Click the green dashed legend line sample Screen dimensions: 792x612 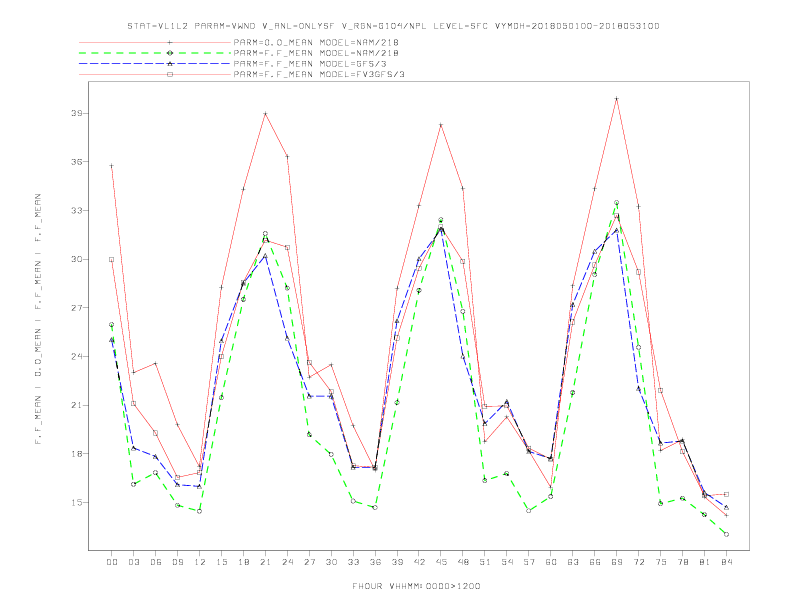tap(155, 53)
